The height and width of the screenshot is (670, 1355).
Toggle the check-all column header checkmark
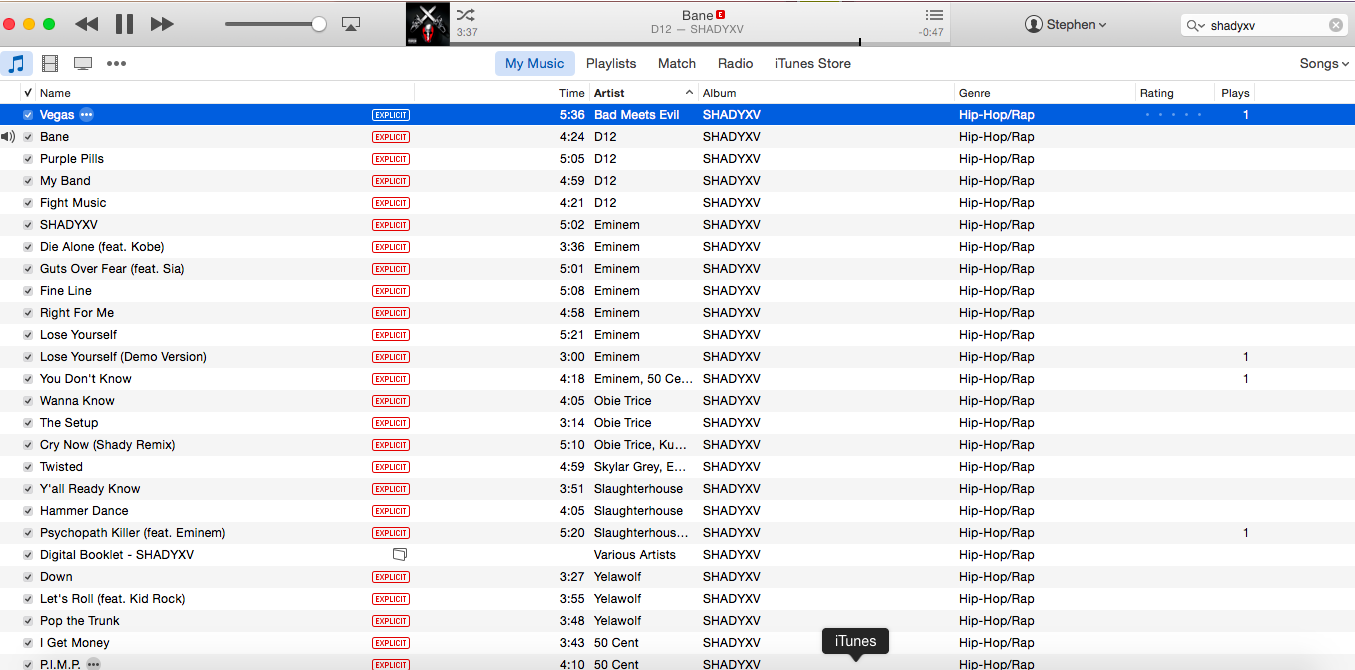click(28, 93)
